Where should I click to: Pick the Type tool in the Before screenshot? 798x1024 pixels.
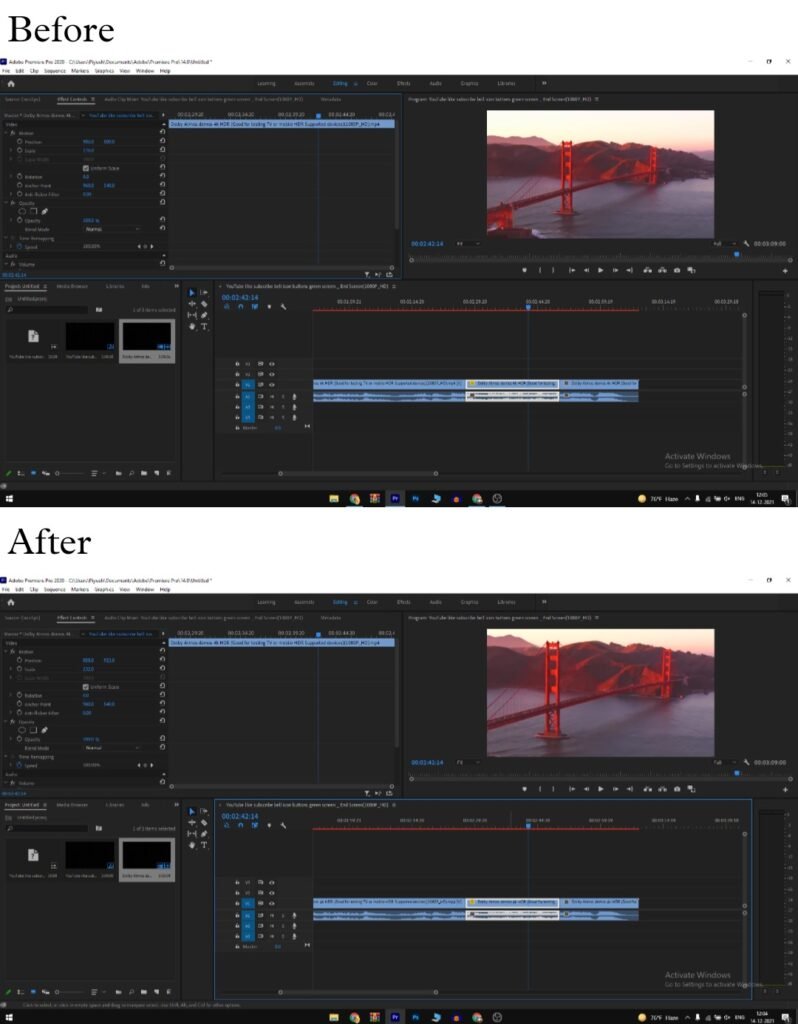tap(204, 326)
